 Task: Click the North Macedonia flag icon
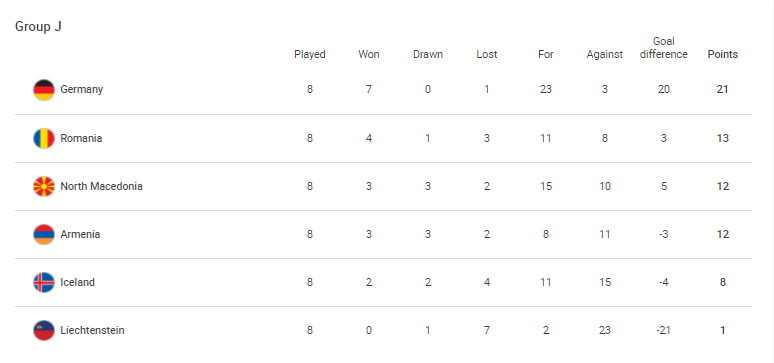pos(44,186)
